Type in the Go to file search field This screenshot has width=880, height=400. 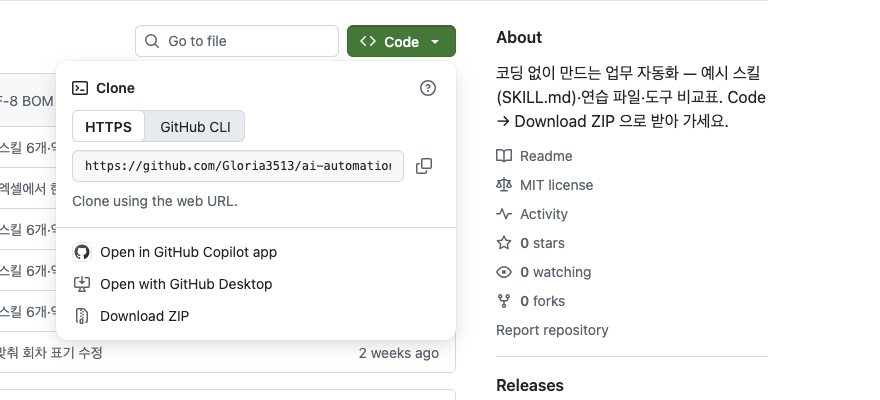pos(237,41)
